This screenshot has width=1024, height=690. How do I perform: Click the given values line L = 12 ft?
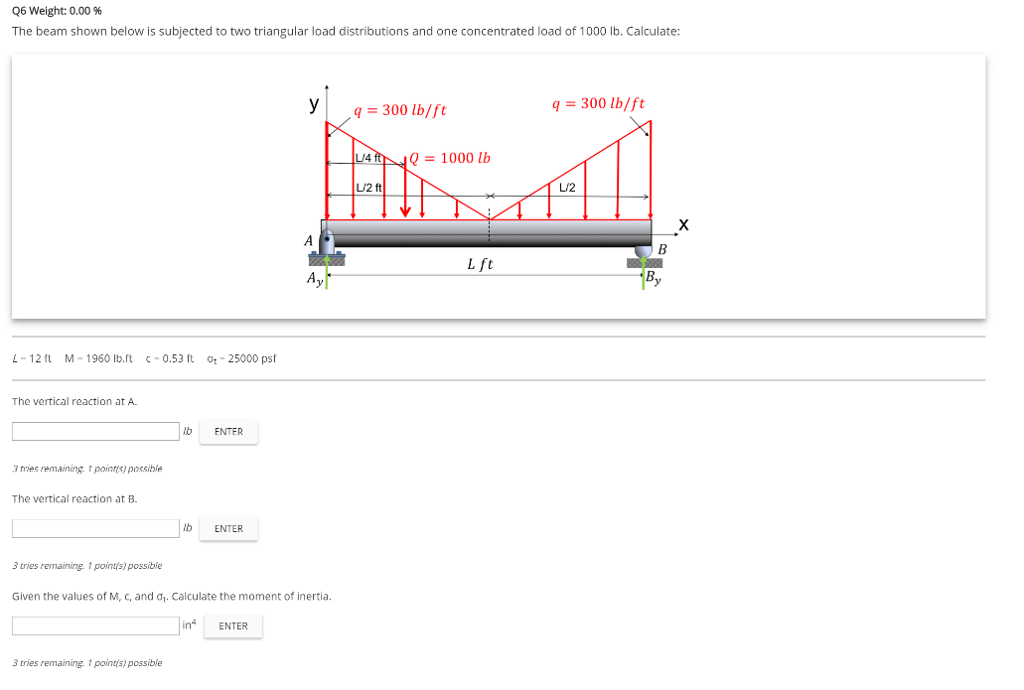point(27,358)
